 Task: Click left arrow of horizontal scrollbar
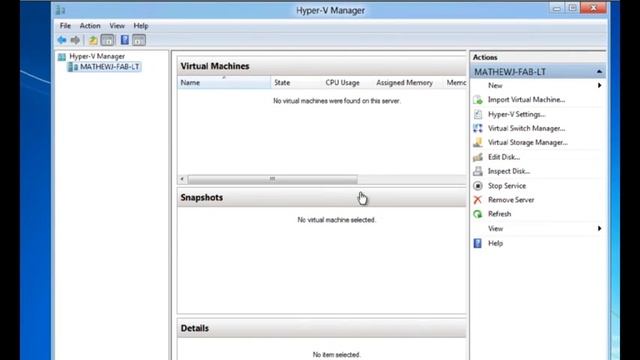pos(182,179)
